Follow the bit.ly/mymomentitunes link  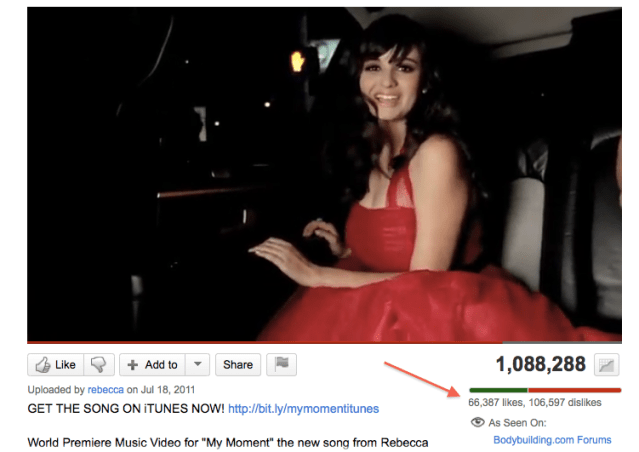click(x=303, y=408)
